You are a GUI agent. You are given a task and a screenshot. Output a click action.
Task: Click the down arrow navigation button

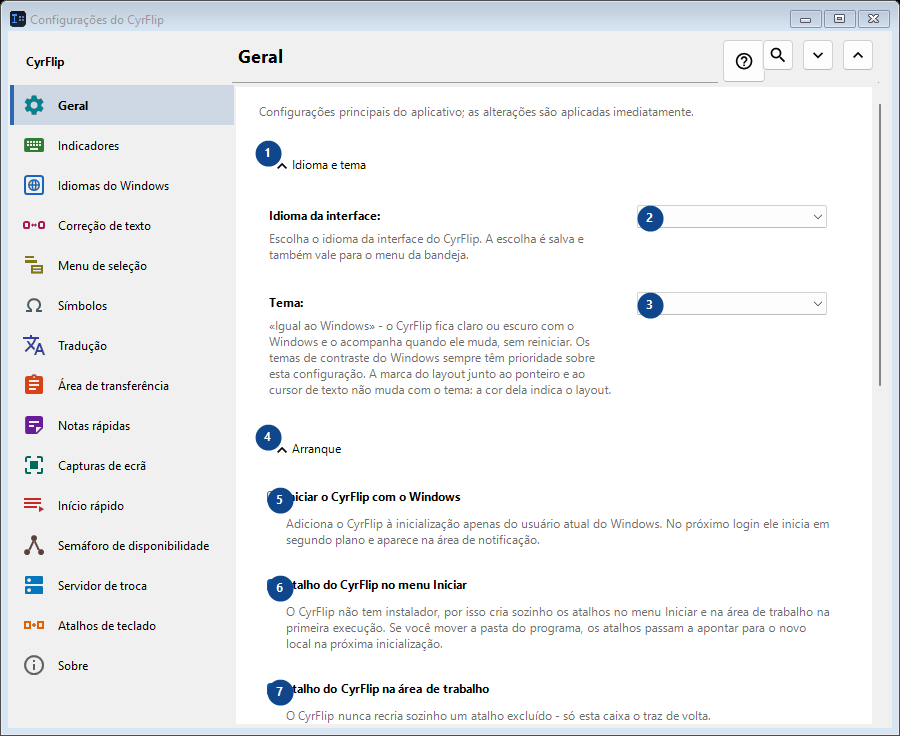click(x=818, y=55)
